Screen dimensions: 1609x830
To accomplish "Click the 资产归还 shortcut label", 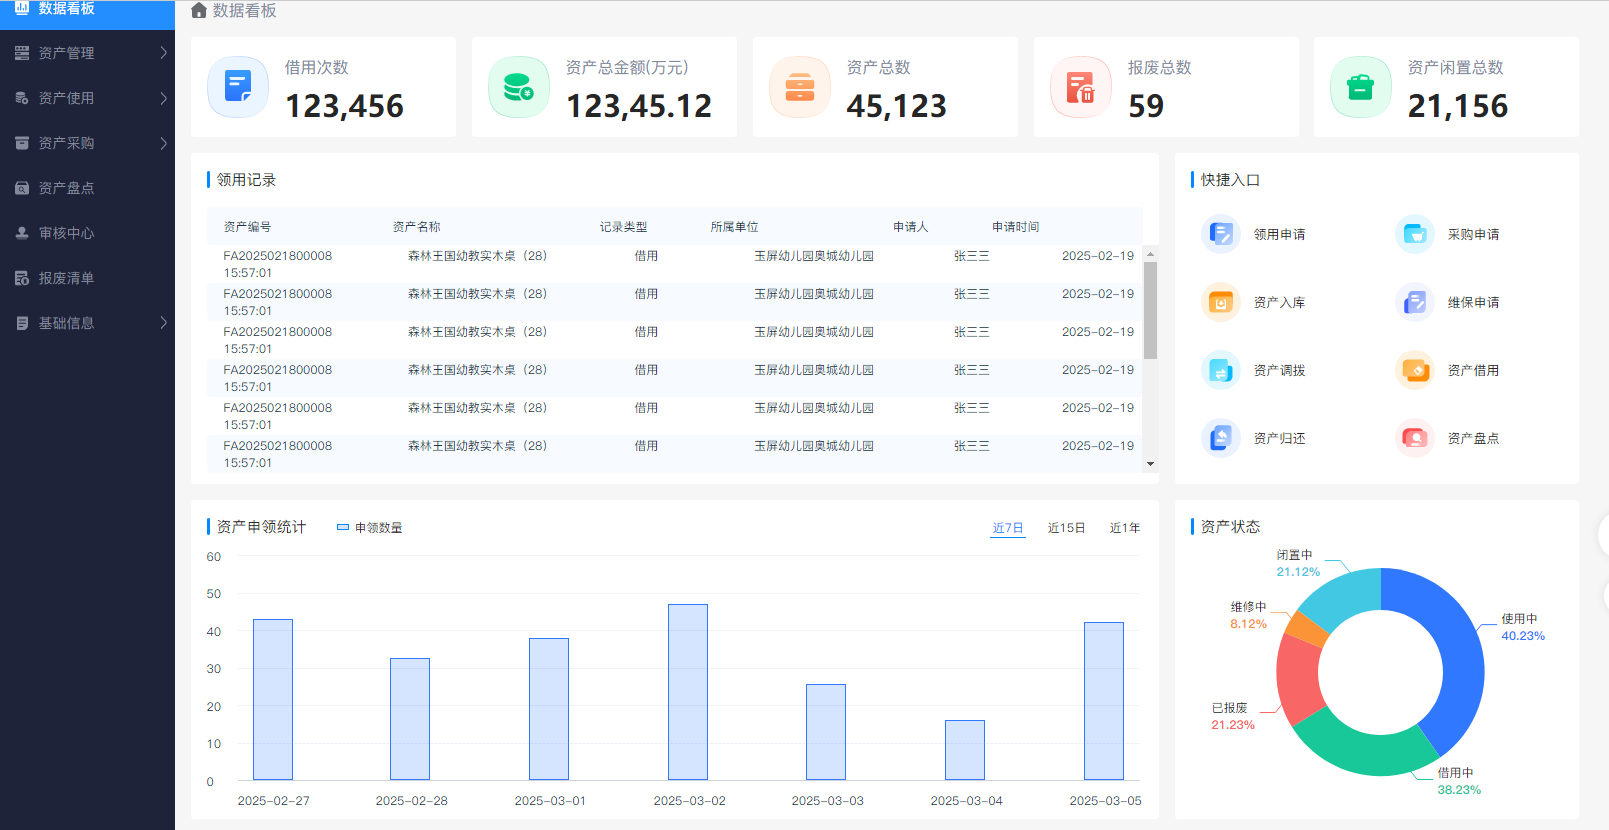I will (1279, 438).
